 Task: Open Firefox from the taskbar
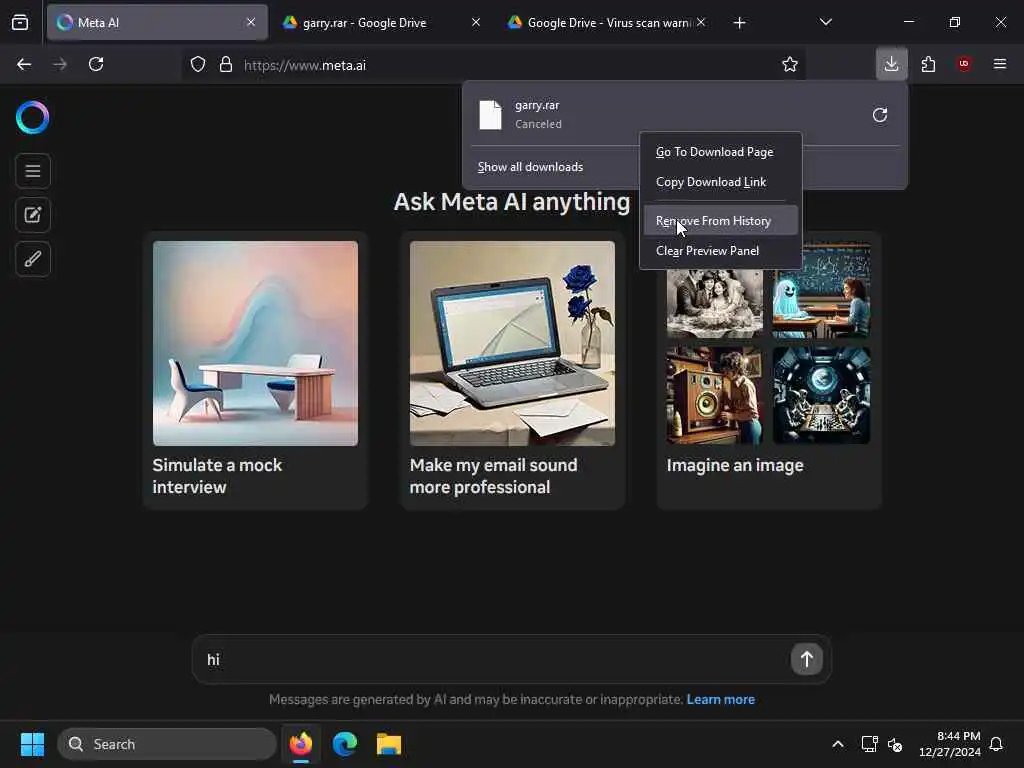[301, 744]
